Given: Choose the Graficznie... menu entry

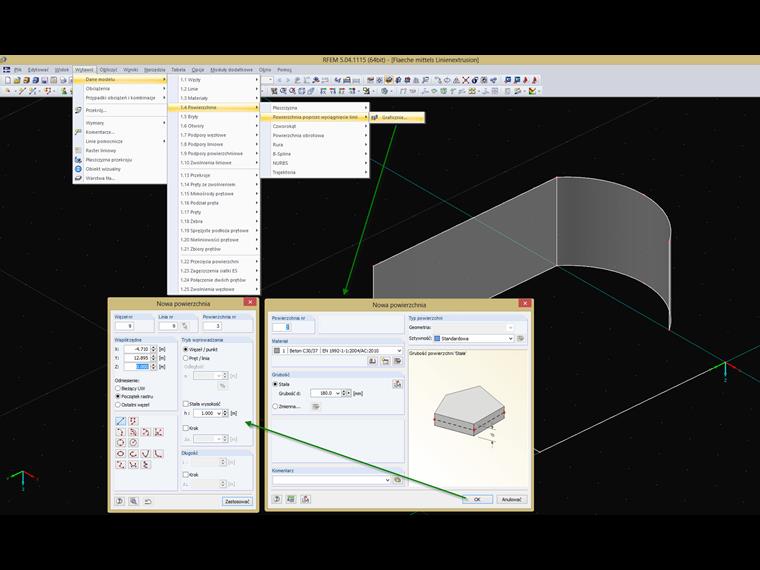Looking at the screenshot, I should point(397,117).
